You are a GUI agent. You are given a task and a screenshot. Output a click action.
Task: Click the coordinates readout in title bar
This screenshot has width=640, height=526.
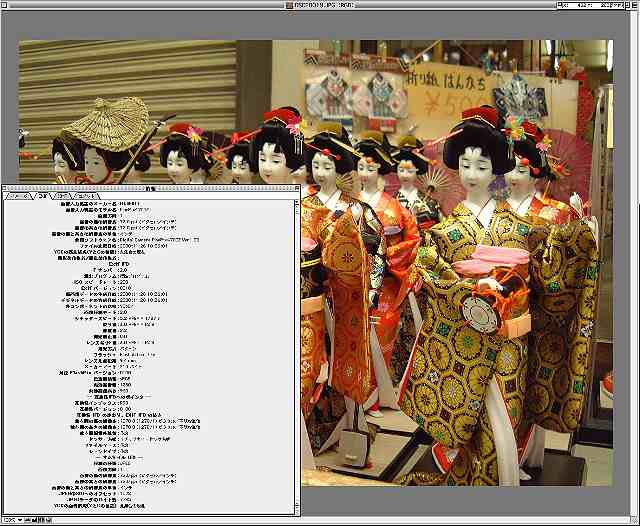pos(593,5)
